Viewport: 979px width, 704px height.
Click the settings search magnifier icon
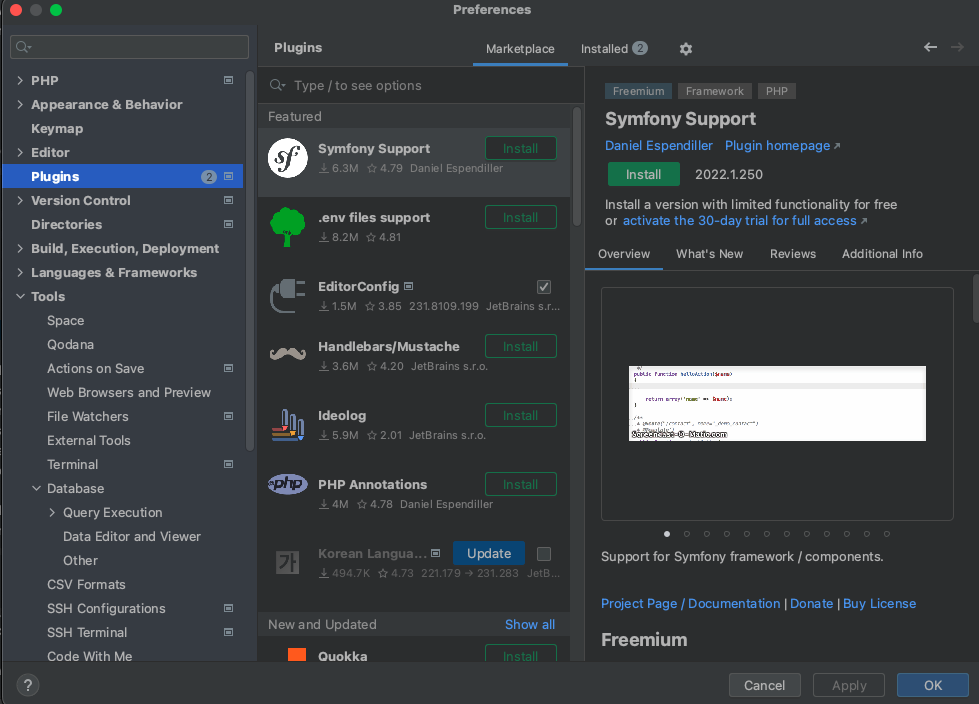pyautogui.click(x=24, y=47)
